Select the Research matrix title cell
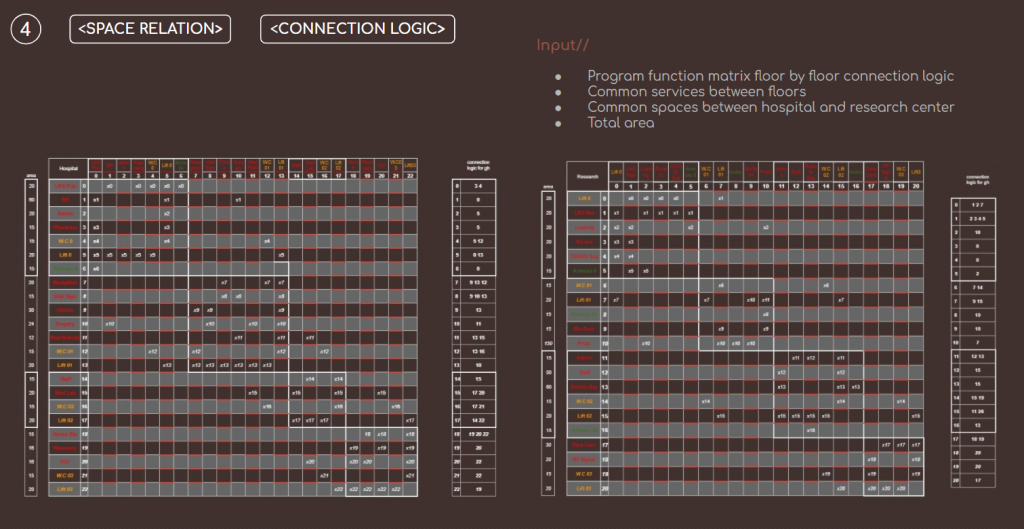This screenshot has height=529, width=1024. [587, 177]
